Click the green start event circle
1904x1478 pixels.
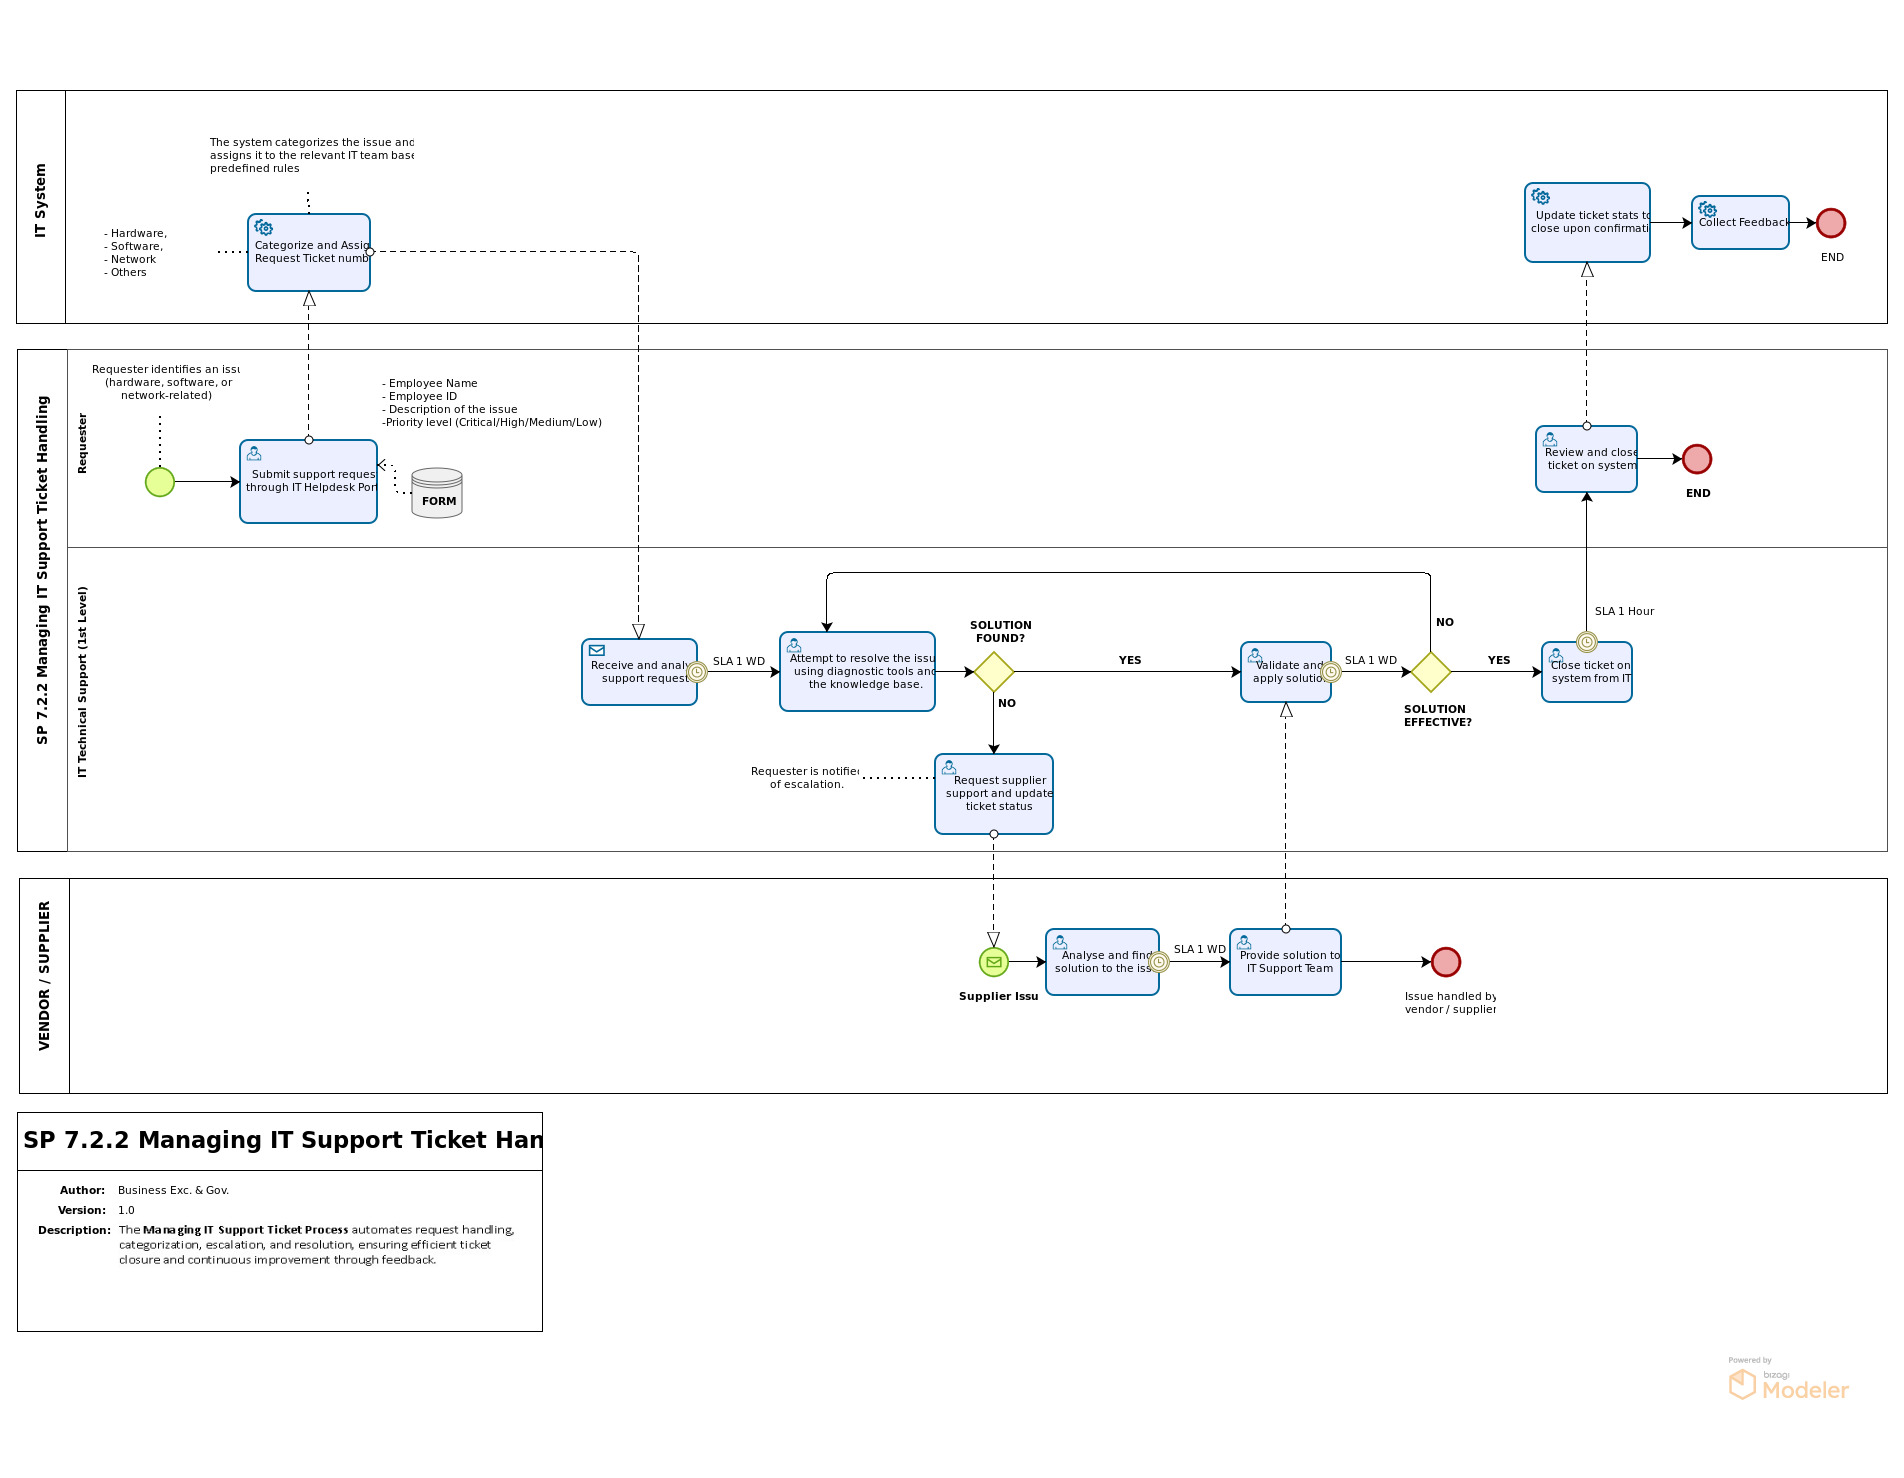[x=160, y=482]
